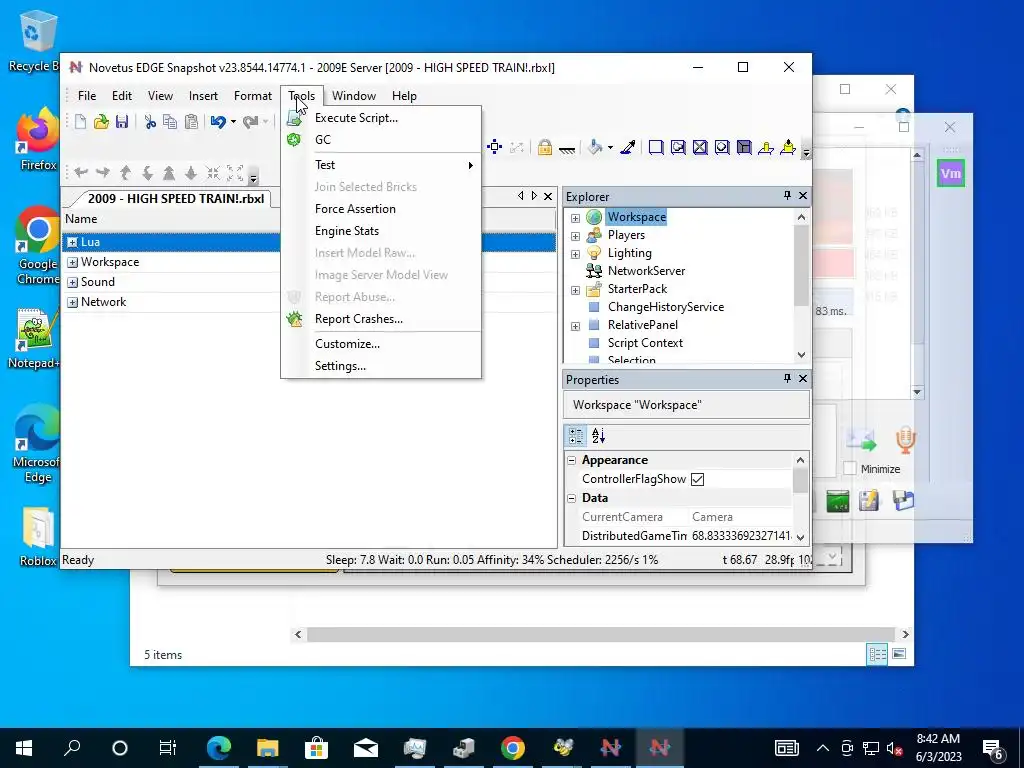Click the Paste clipboard icon
Viewport: 1024px width, 768px height.
point(191,121)
